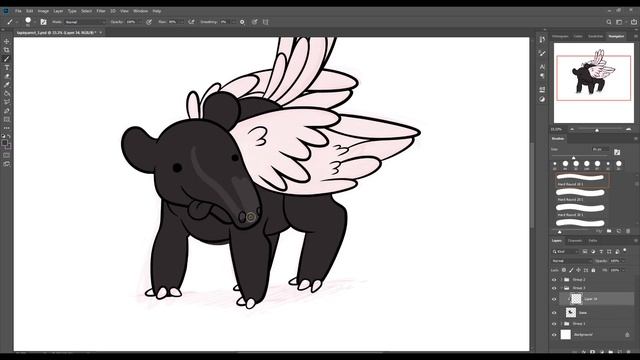Open the workspace switcher icon

click(x=620, y=22)
